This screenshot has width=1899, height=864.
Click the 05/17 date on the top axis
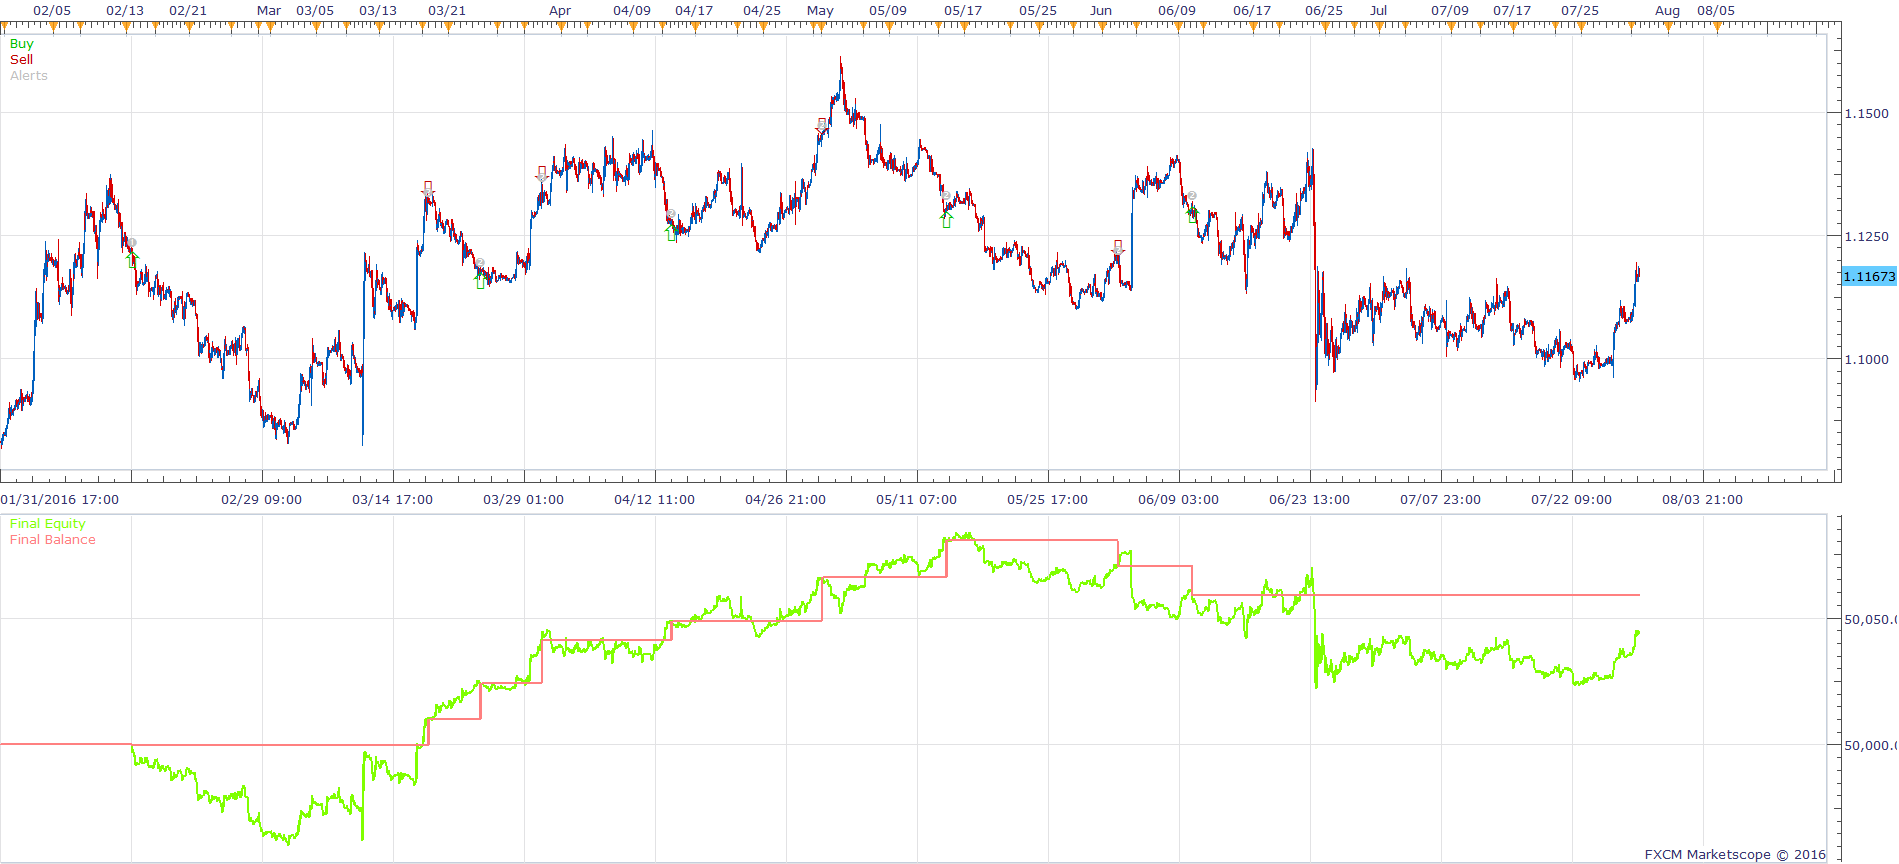point(963,10)
